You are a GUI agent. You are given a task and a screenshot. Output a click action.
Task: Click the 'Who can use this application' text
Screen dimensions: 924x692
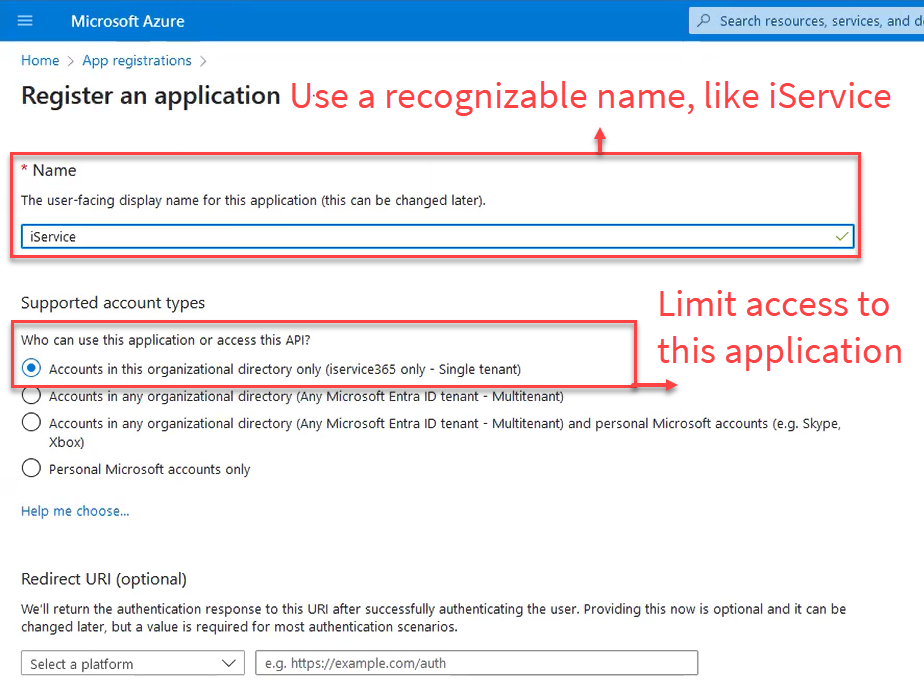166,340
